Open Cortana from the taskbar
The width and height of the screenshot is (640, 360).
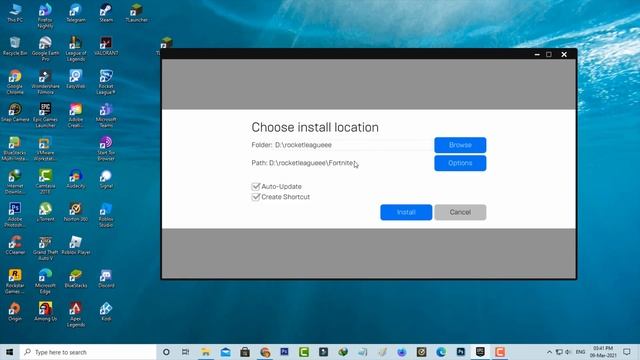coord(166,352)
